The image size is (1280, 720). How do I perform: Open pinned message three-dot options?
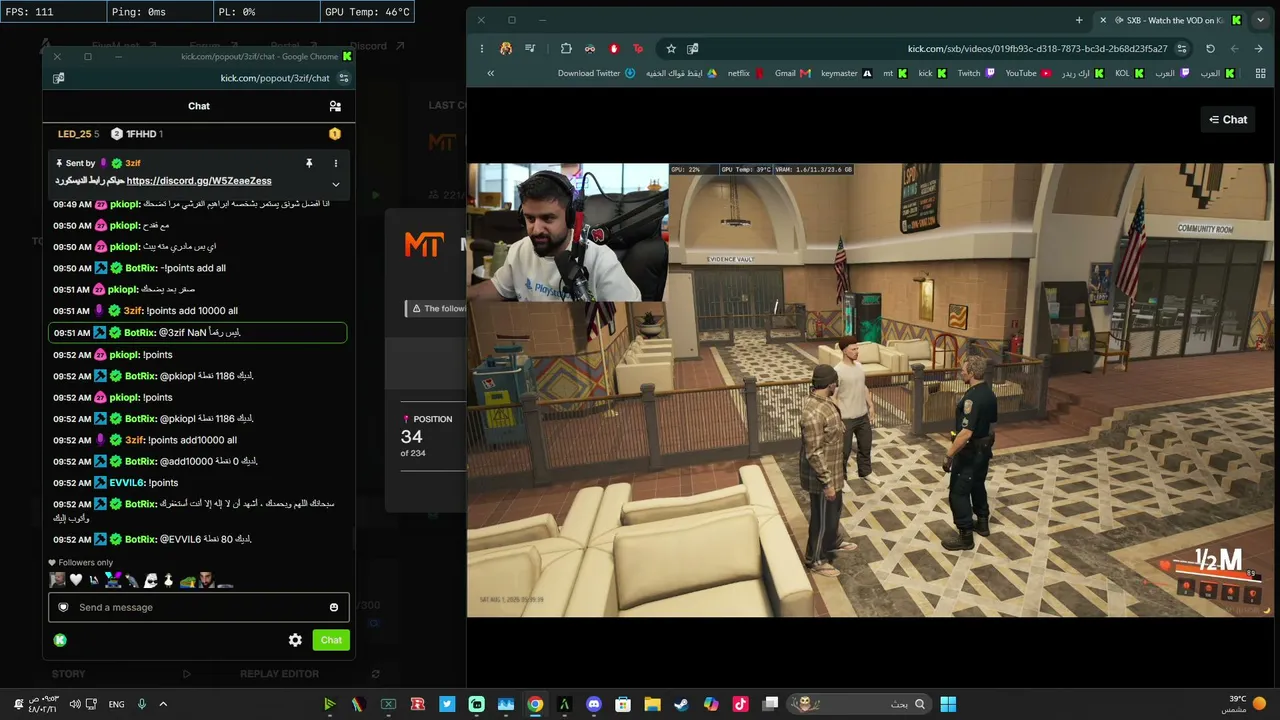pyautogui.click(x=336, y=163)
